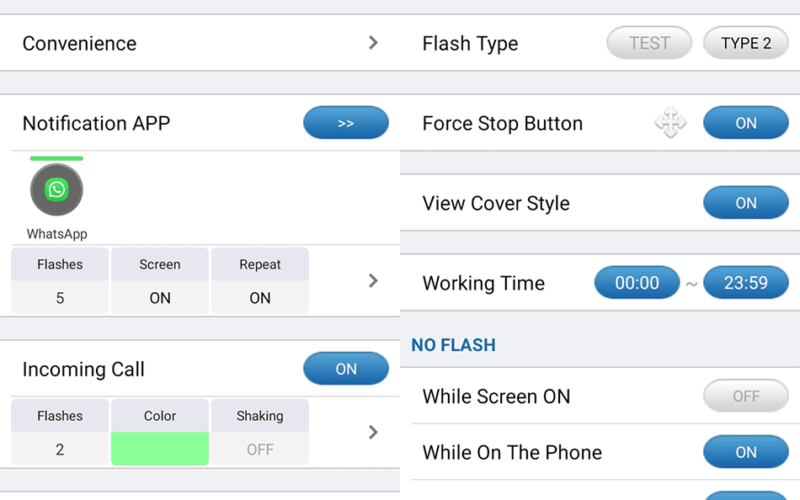This screenshot has width=800, height=500.
Task: Open WhatsApp notification settings chevron
Action: coord(373,281)
